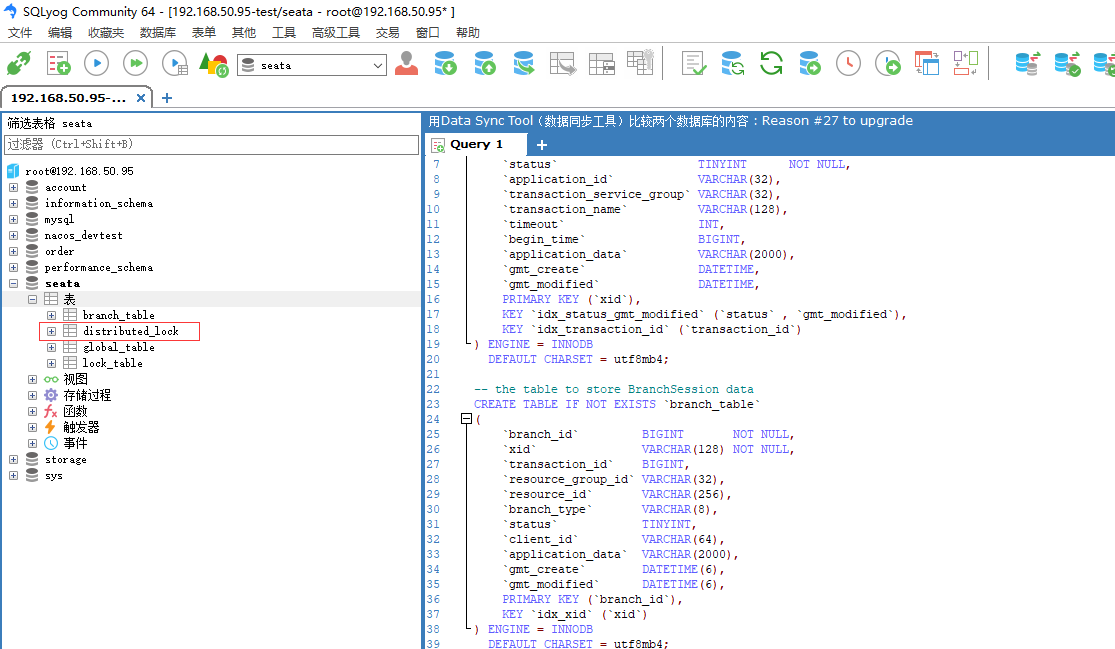Click the new connection plug icon
Screen dimensions: 1115x649
tap(19, 64)
